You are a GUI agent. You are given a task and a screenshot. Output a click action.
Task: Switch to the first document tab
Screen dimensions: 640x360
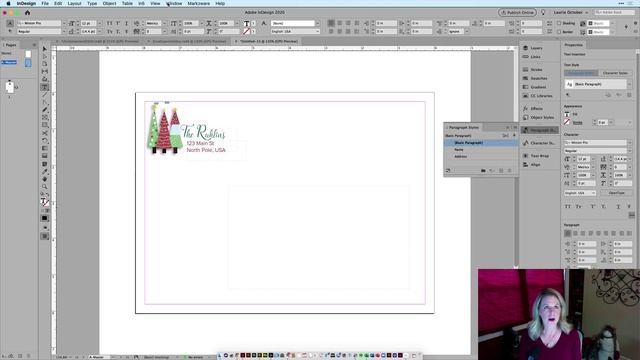[99, 41]
